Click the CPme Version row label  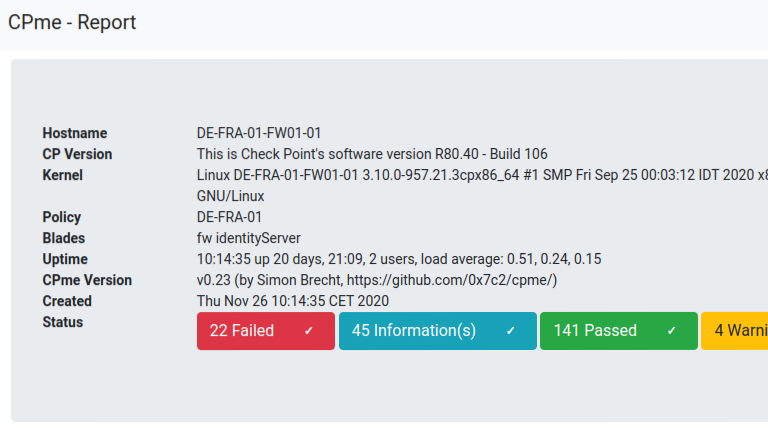coord(87,280)
